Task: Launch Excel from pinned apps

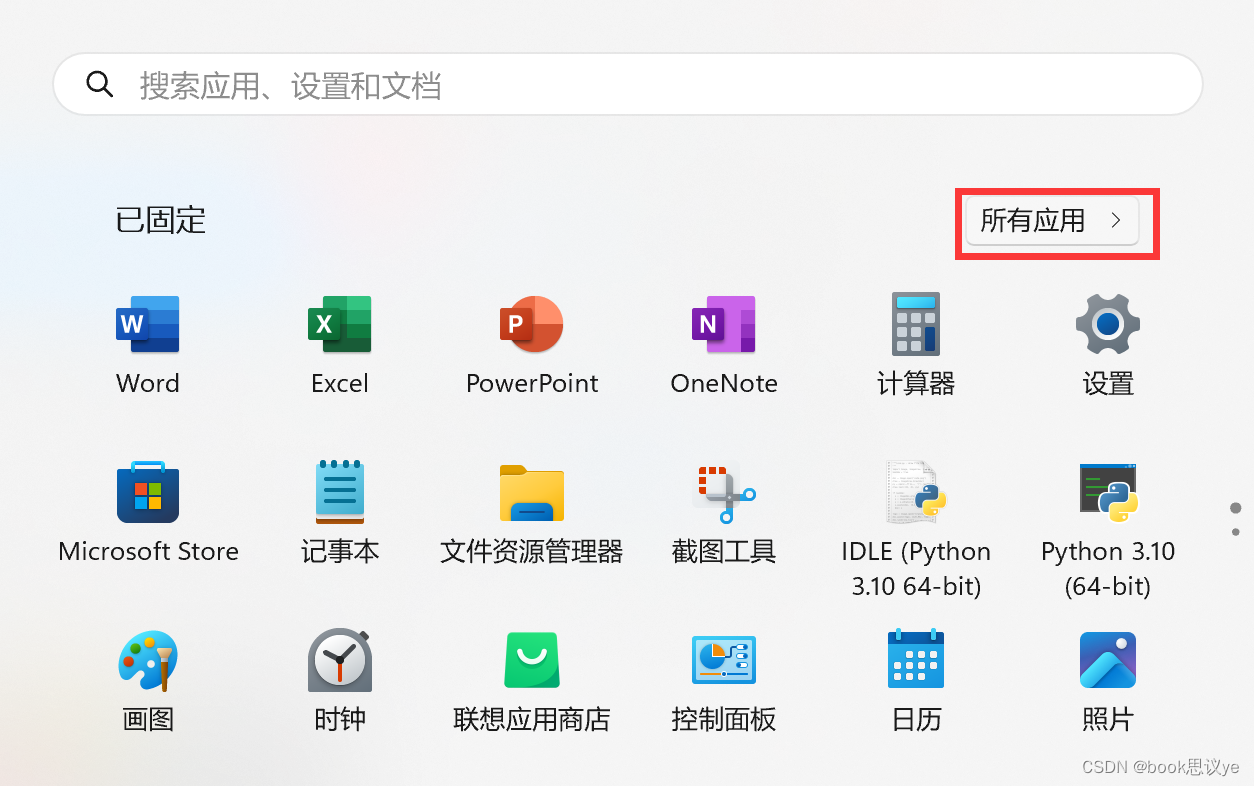Action: (340, 324)
